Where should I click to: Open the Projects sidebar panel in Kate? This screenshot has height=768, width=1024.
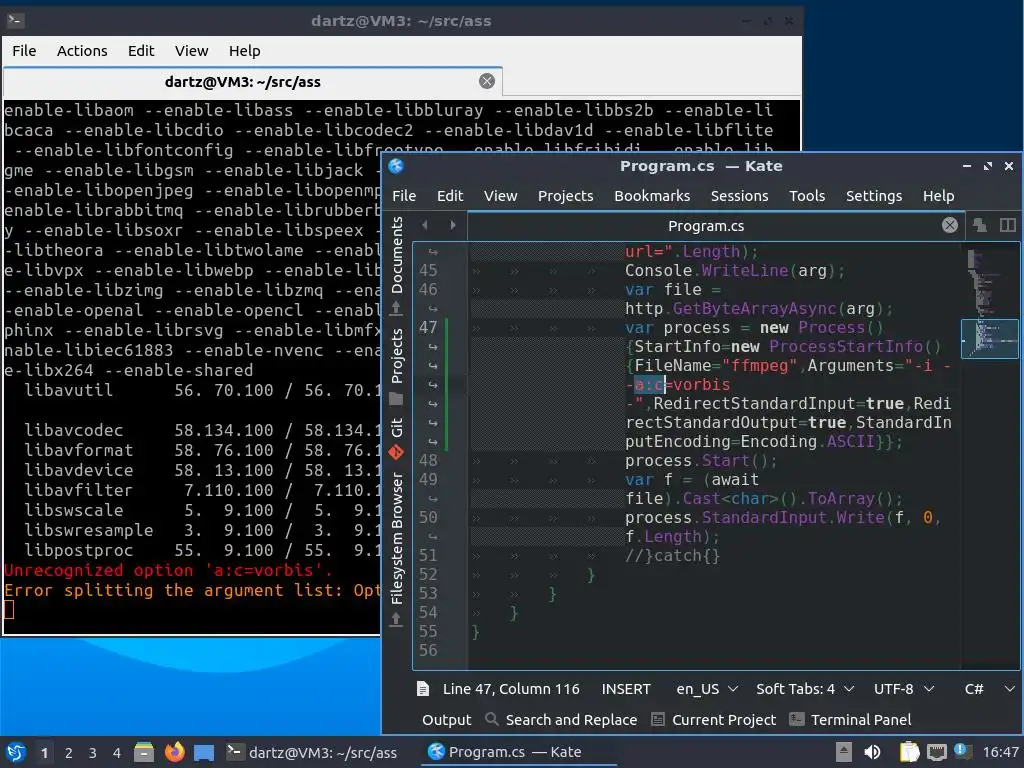396,366
